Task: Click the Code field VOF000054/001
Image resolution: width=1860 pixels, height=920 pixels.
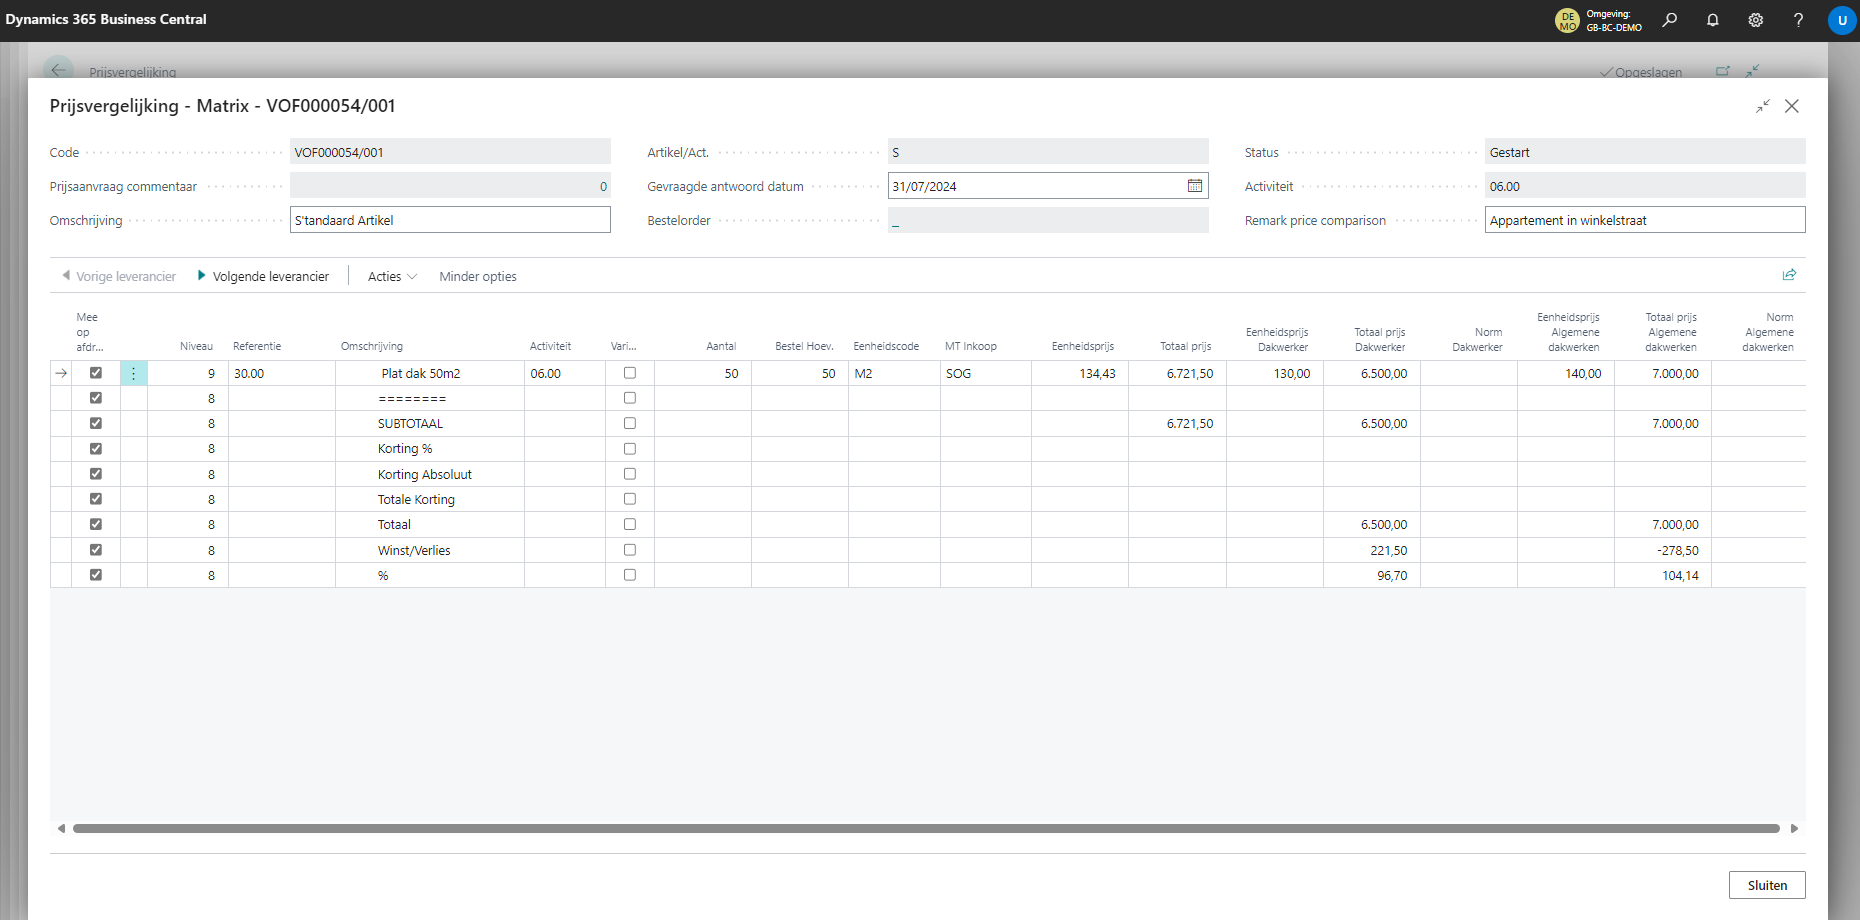Action: pyautogui.click(x=450, y=152)
